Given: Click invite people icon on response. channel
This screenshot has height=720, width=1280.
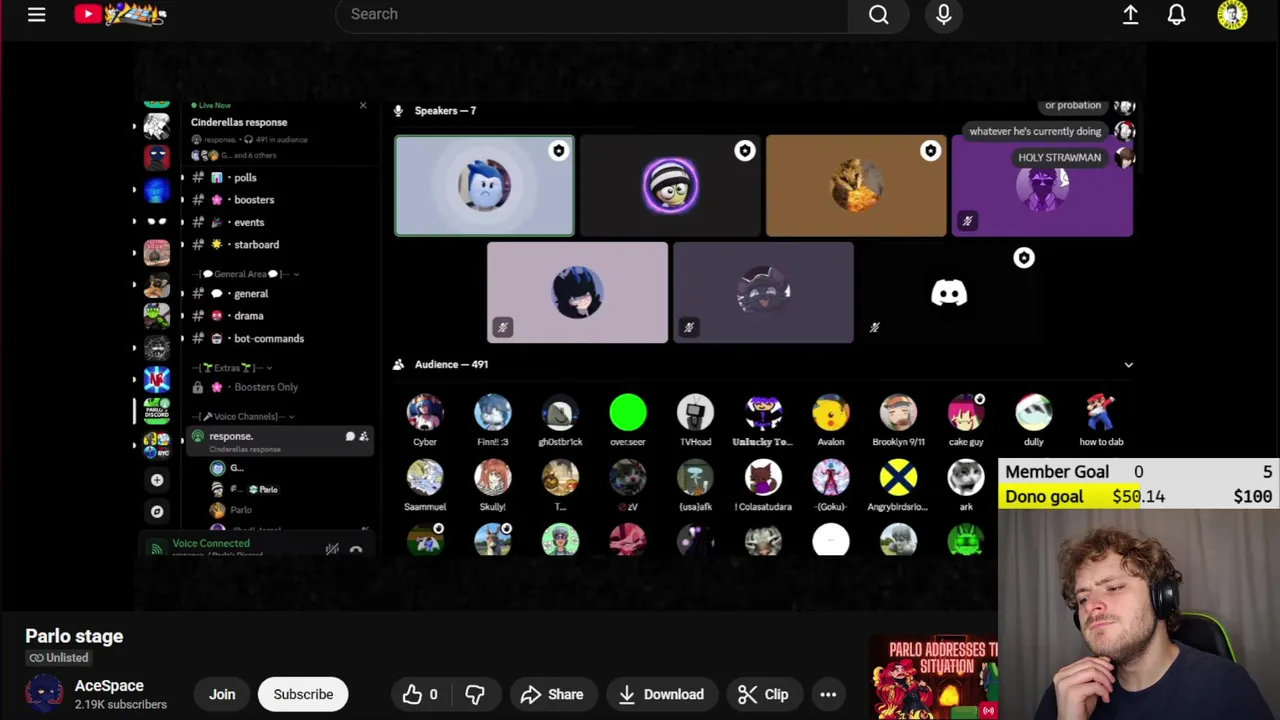Looking at the screenshot, I should (363, 436).
